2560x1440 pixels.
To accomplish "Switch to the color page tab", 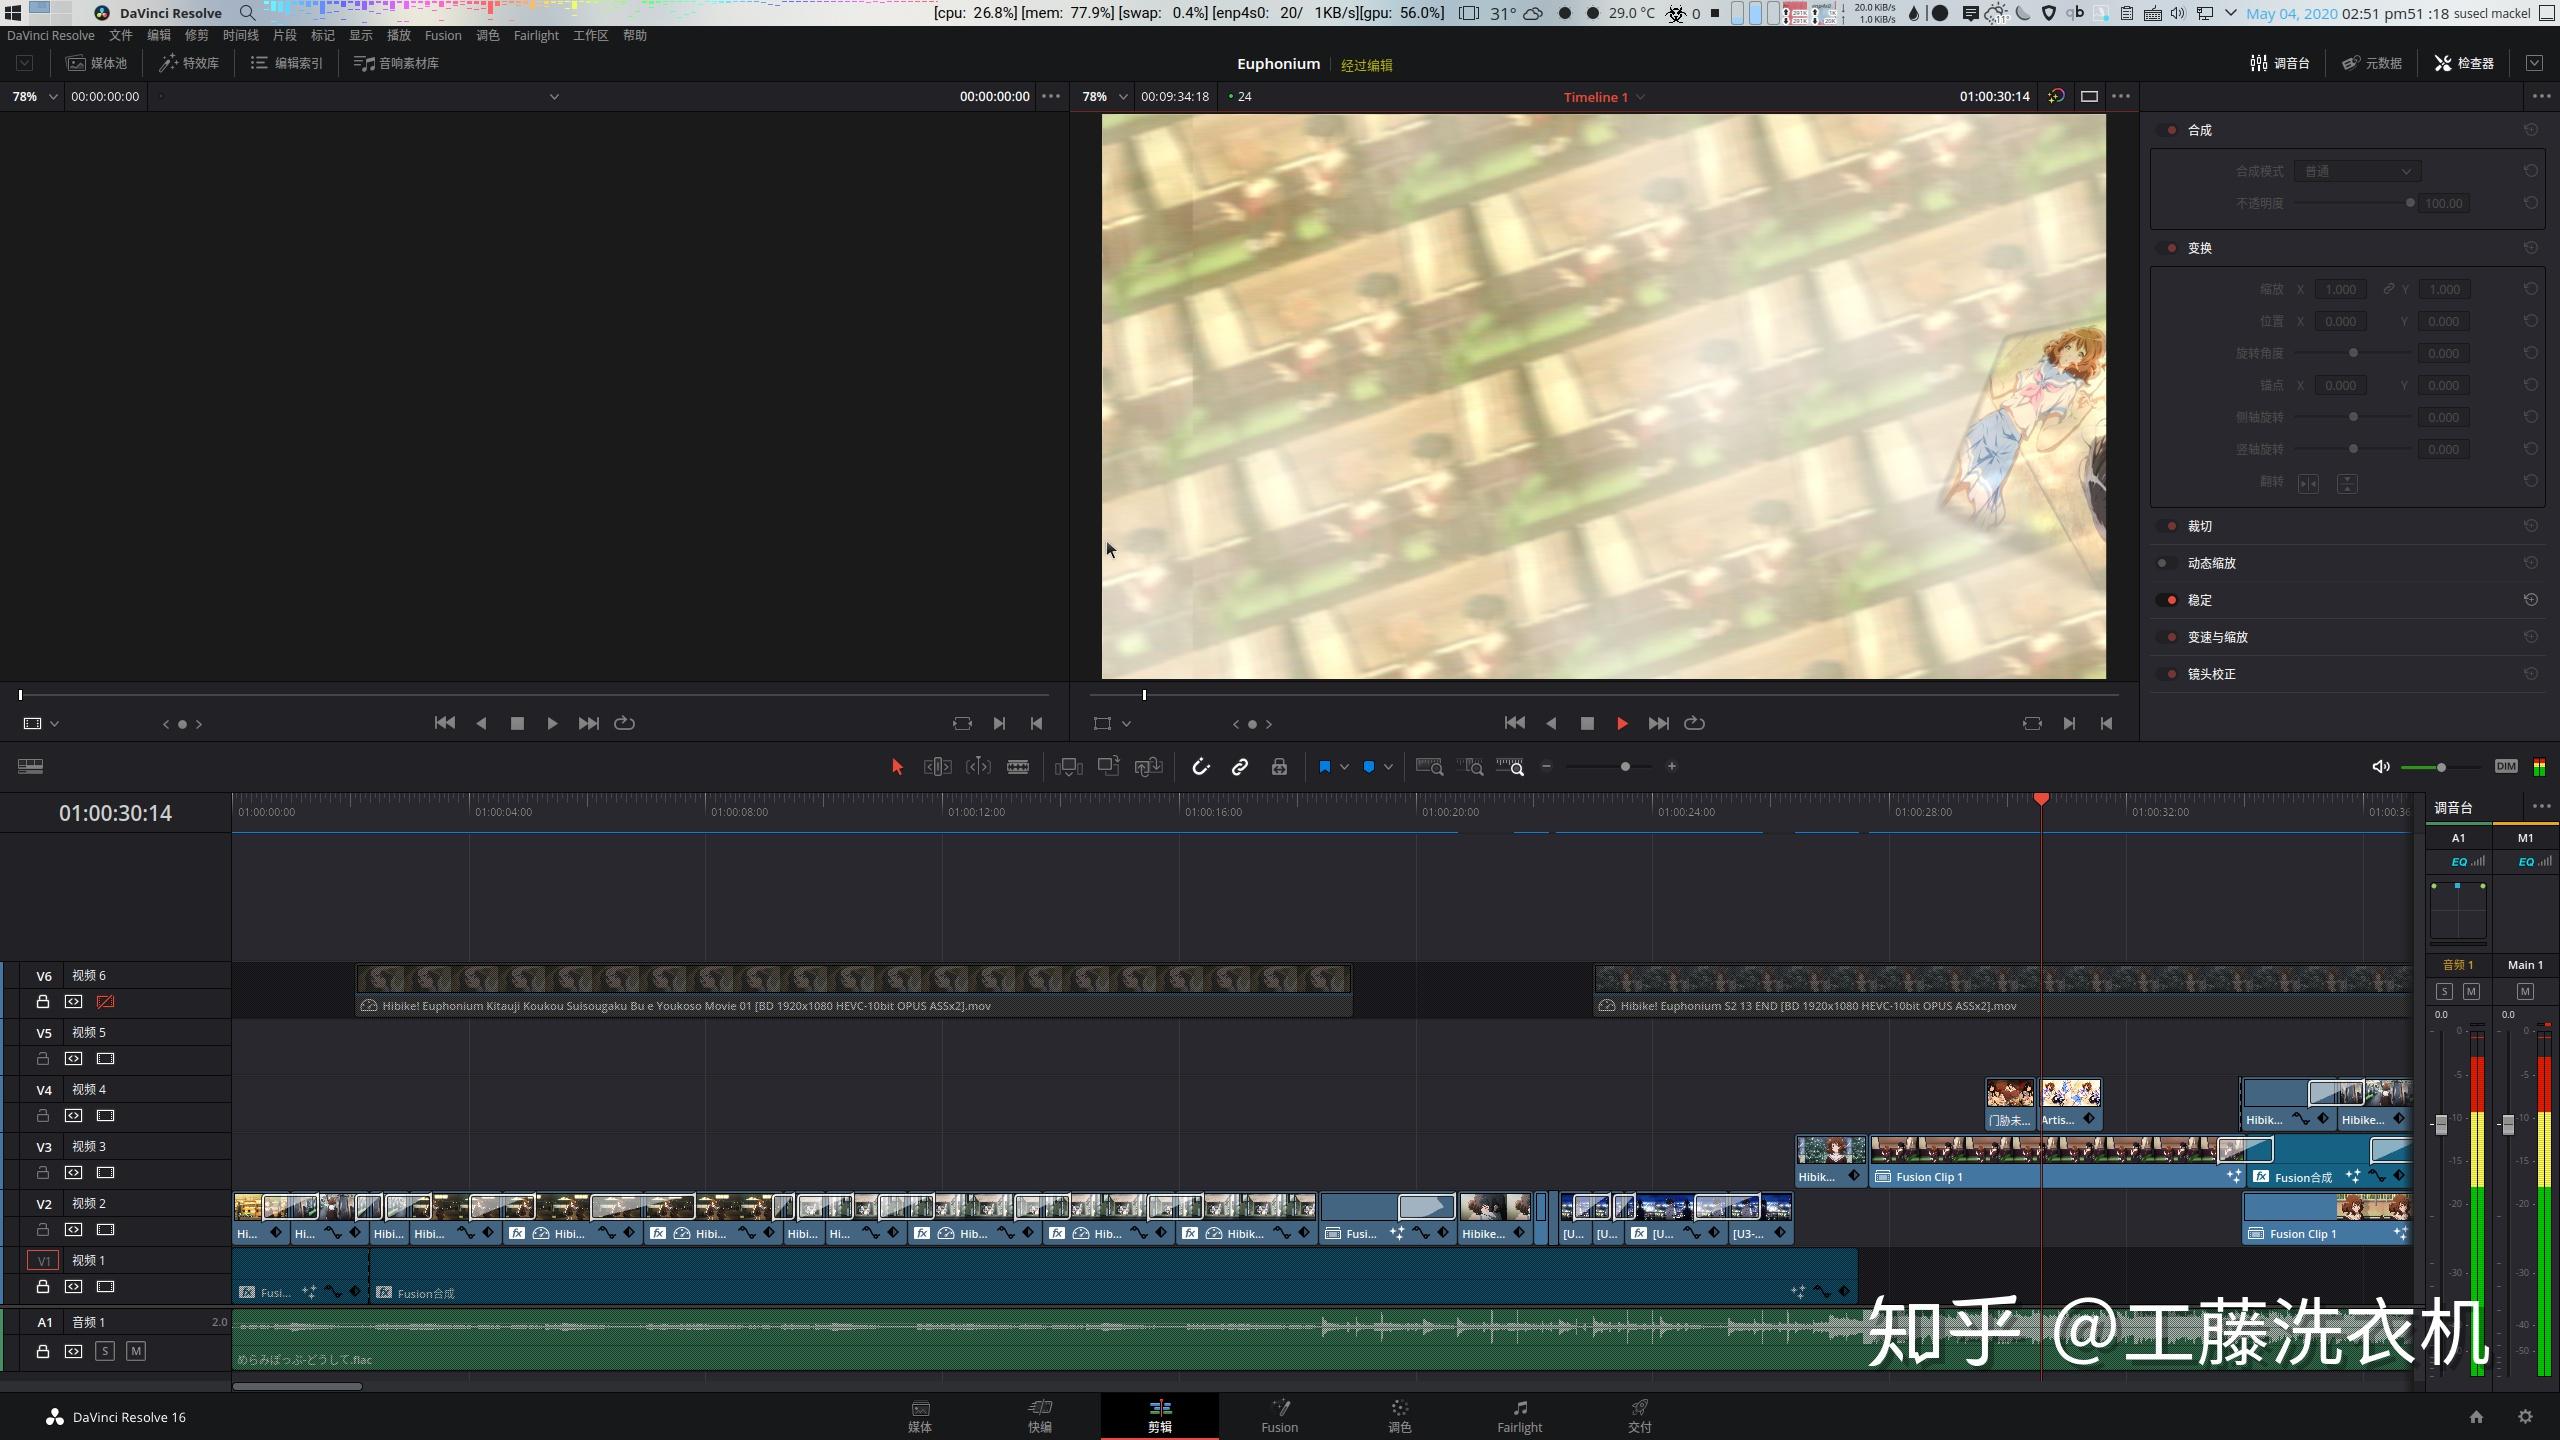I will coord(1399,1416).
